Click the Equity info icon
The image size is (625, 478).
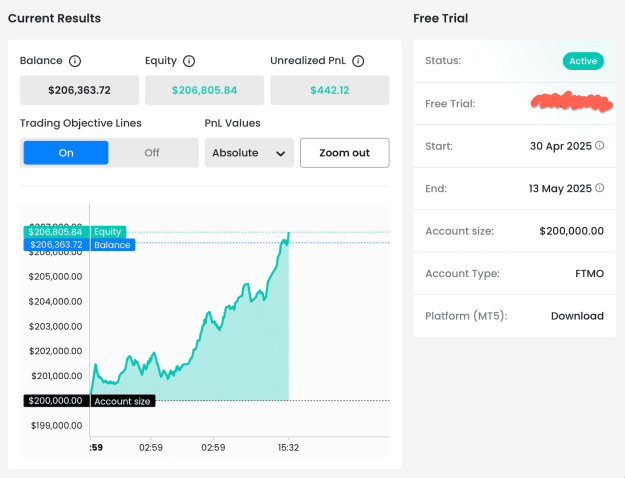pyautogui.click(x=189, y=61)
